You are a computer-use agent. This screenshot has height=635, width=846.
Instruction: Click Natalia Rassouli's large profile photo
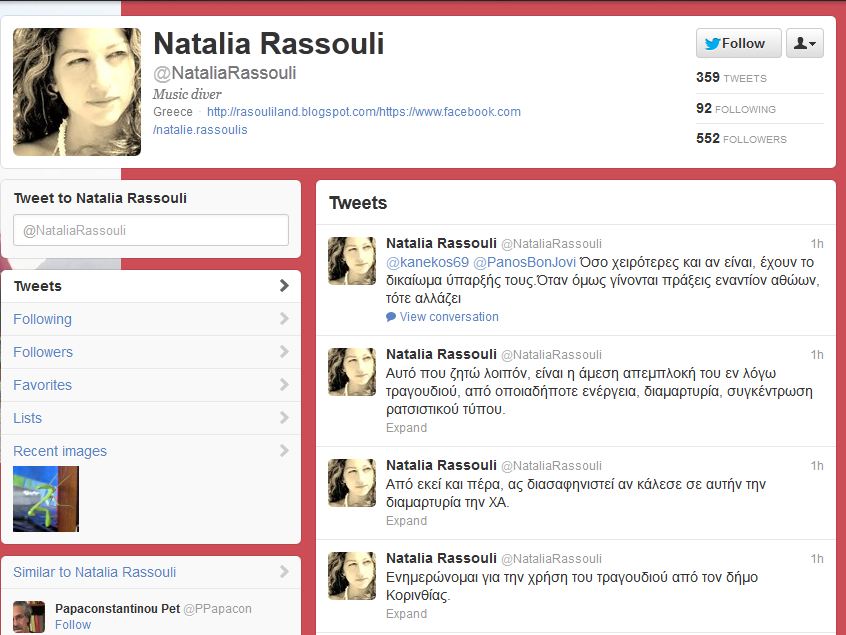(77, 92)
